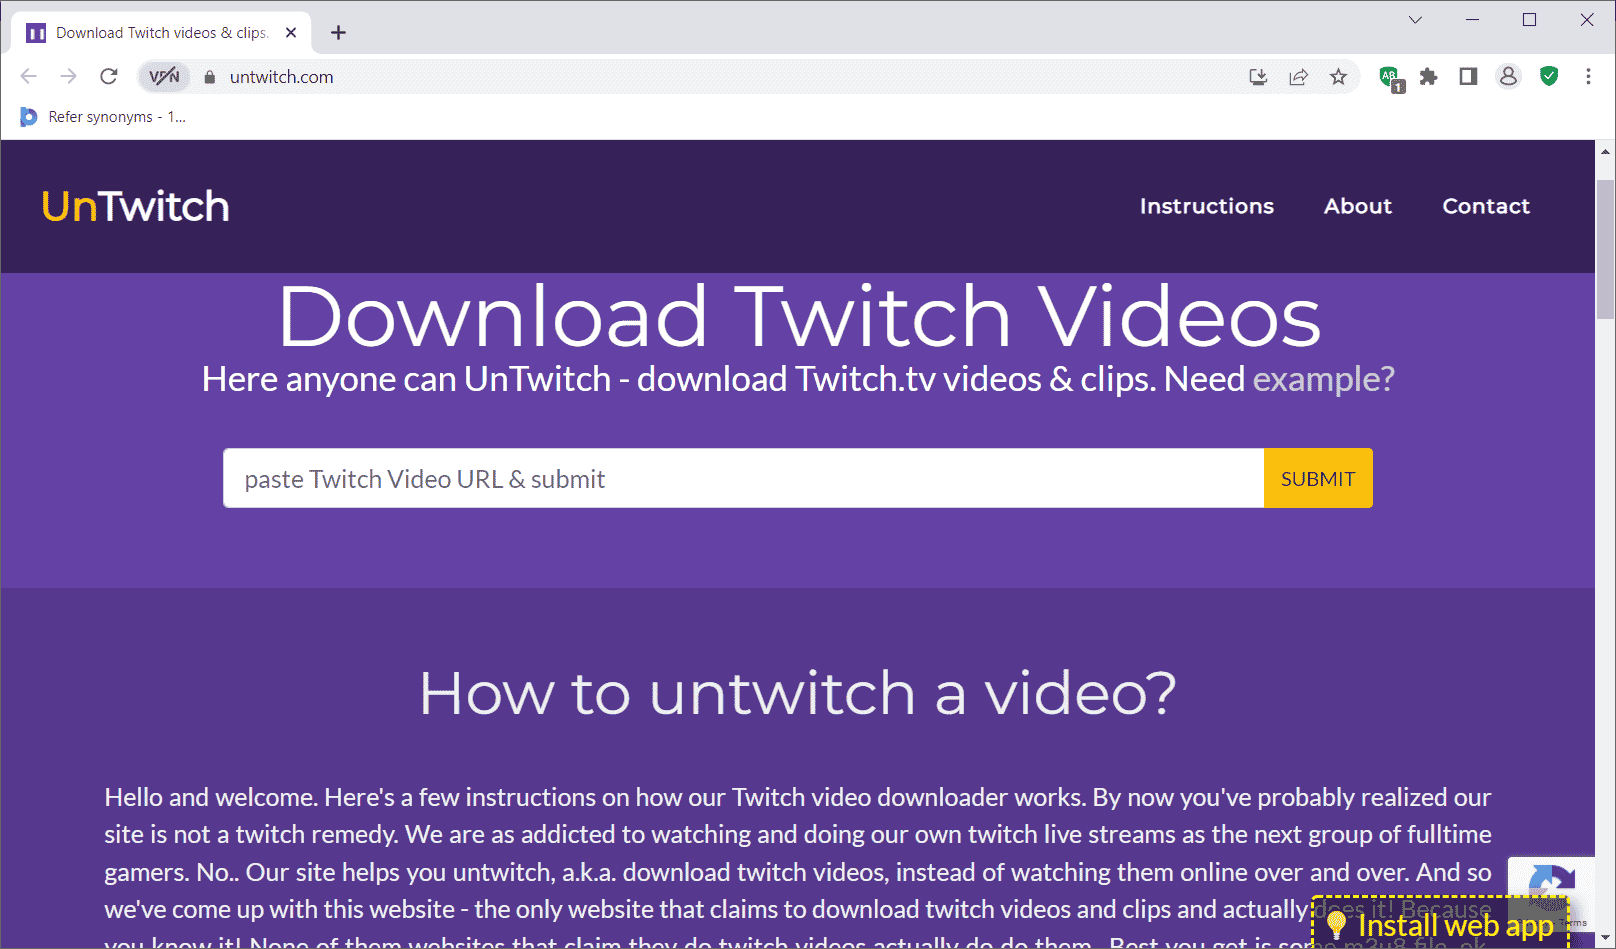Click the VPN extension icon in address bar
The height and width of the screenshot is (949, 1616).
(163, 77)
